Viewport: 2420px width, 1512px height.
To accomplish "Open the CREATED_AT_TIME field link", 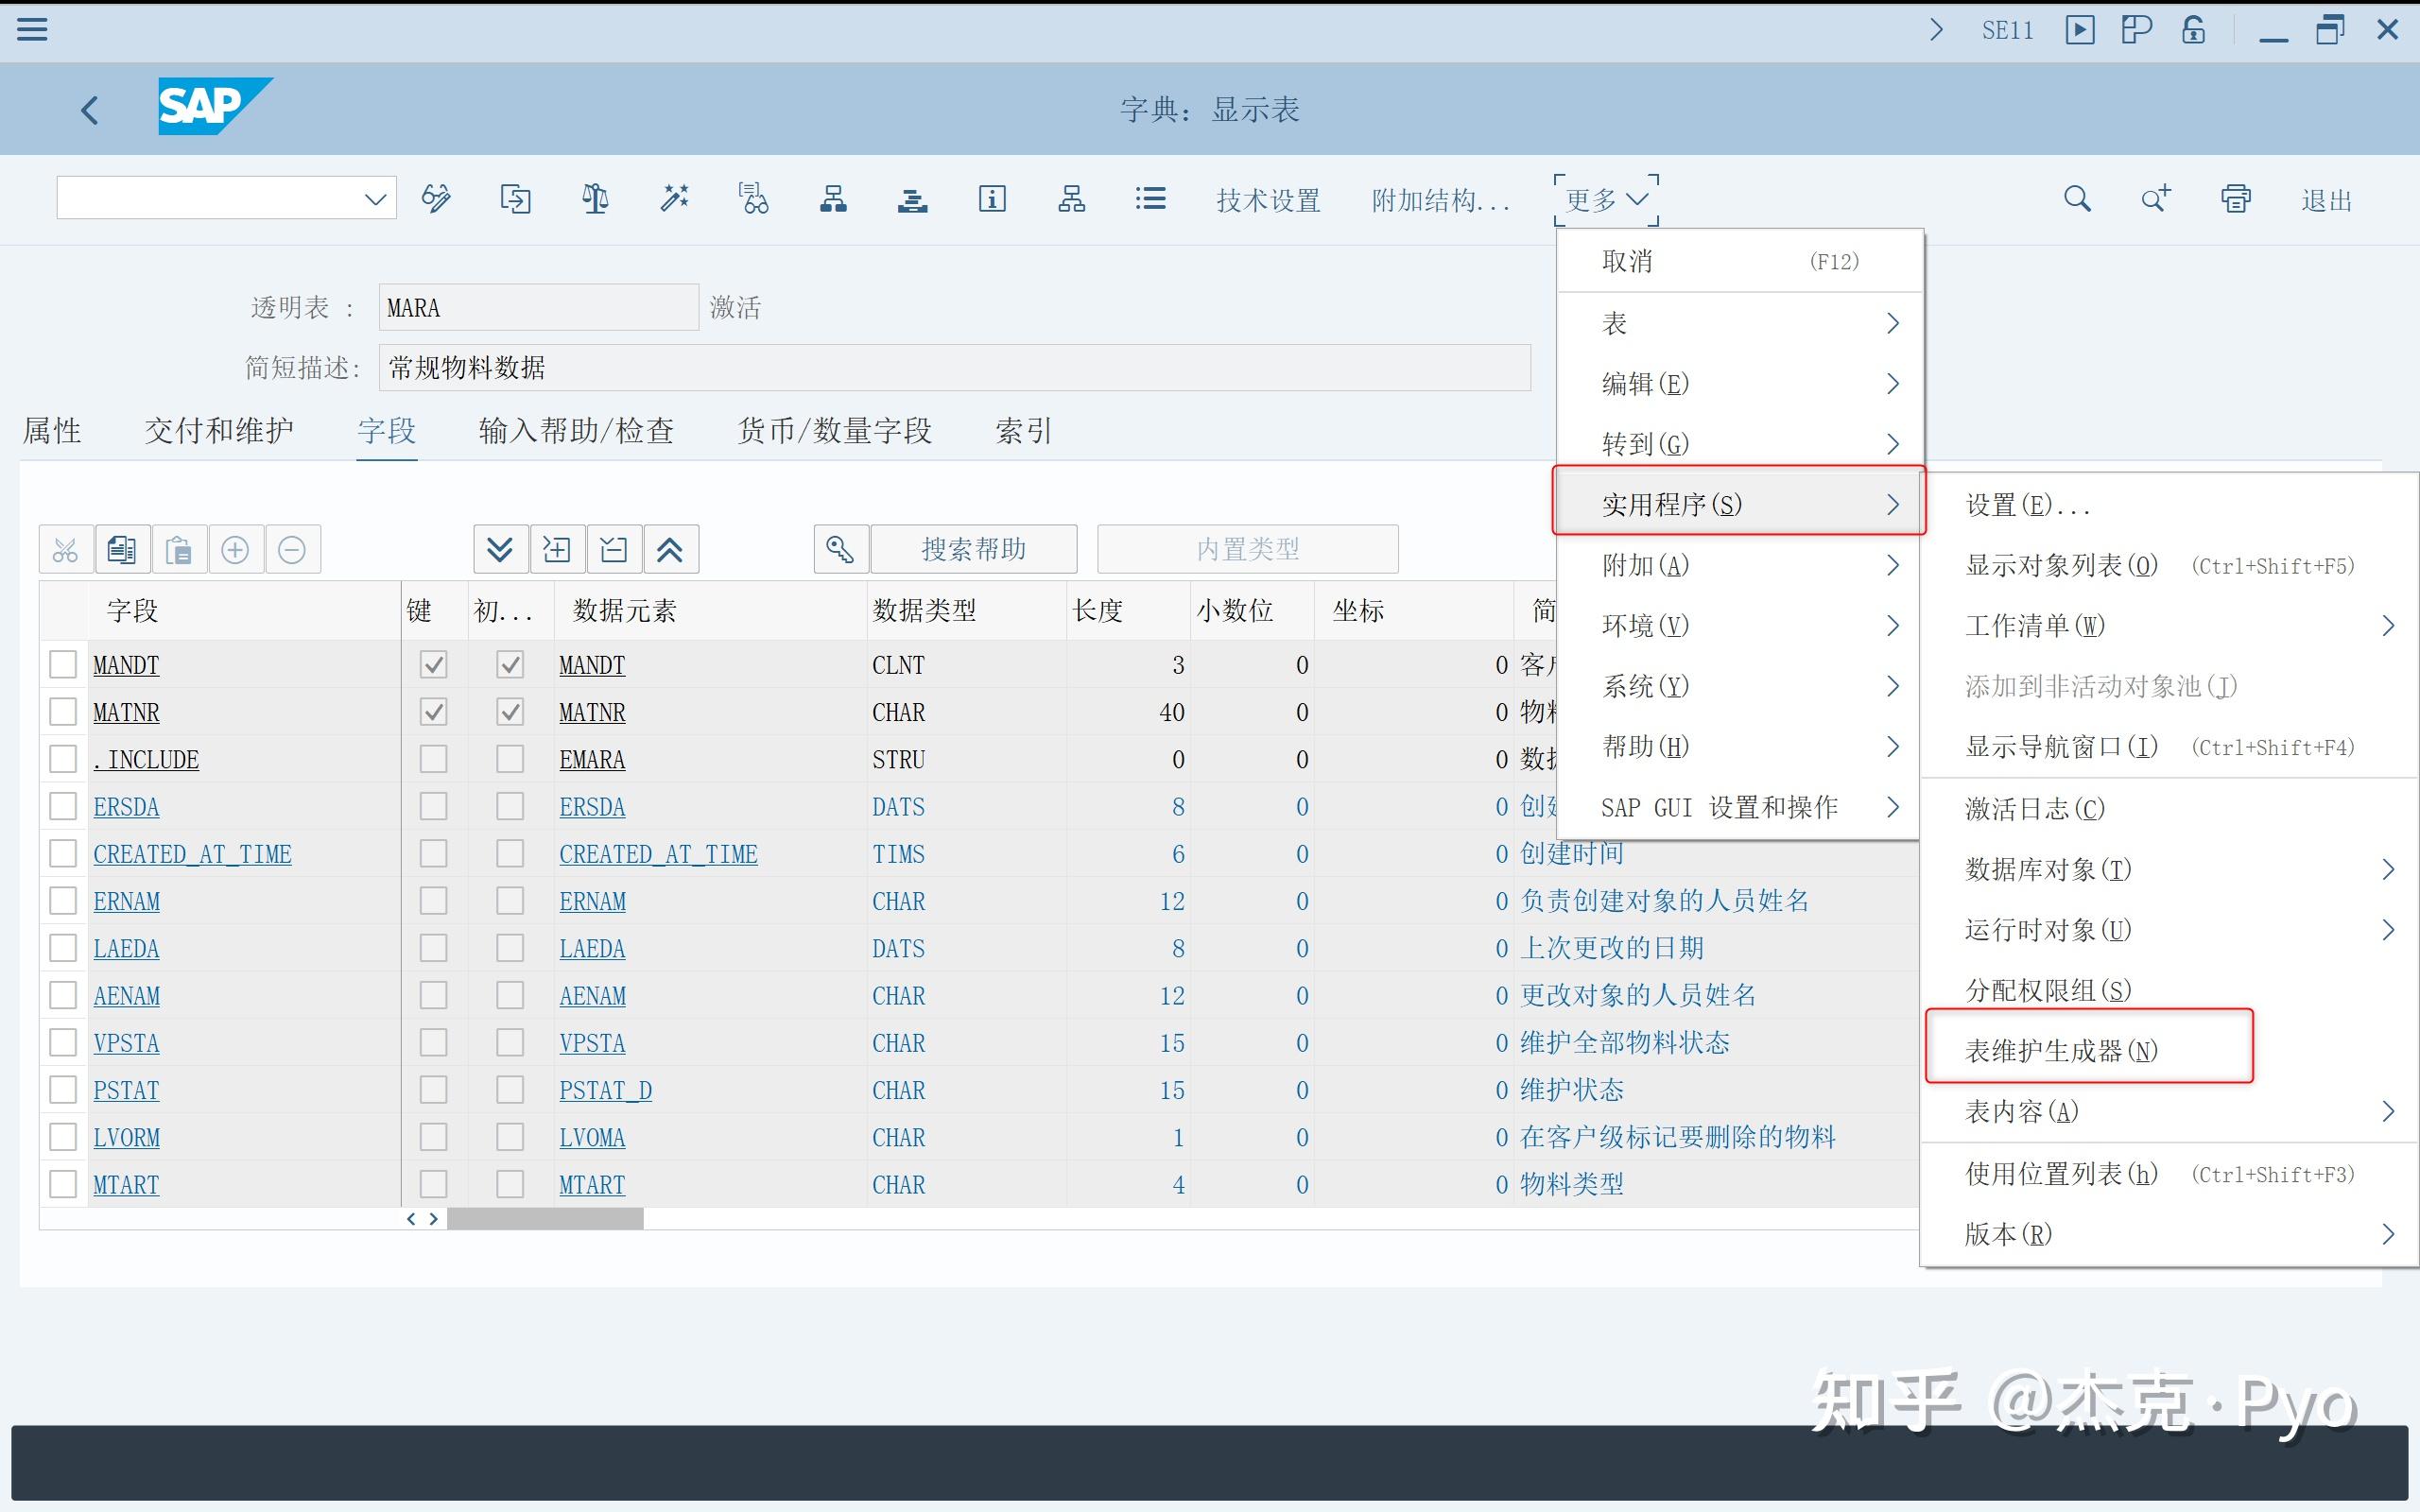I will 192,854.
